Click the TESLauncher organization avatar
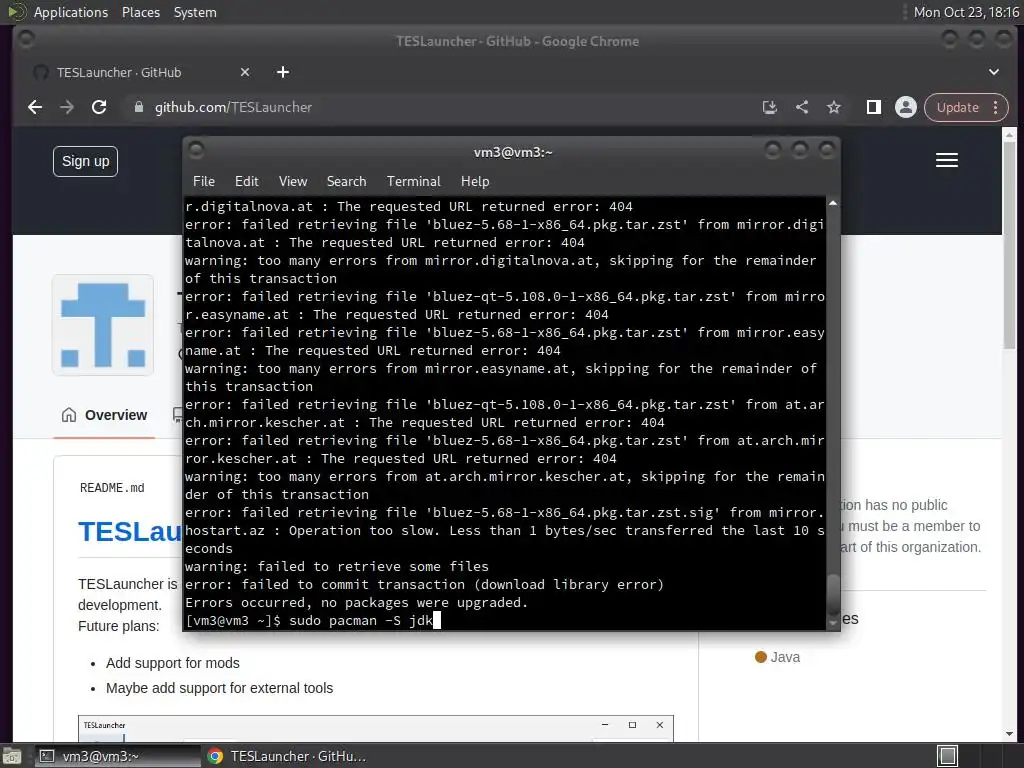Screen dimensions: 1024x768 click(x=103, y=325)
